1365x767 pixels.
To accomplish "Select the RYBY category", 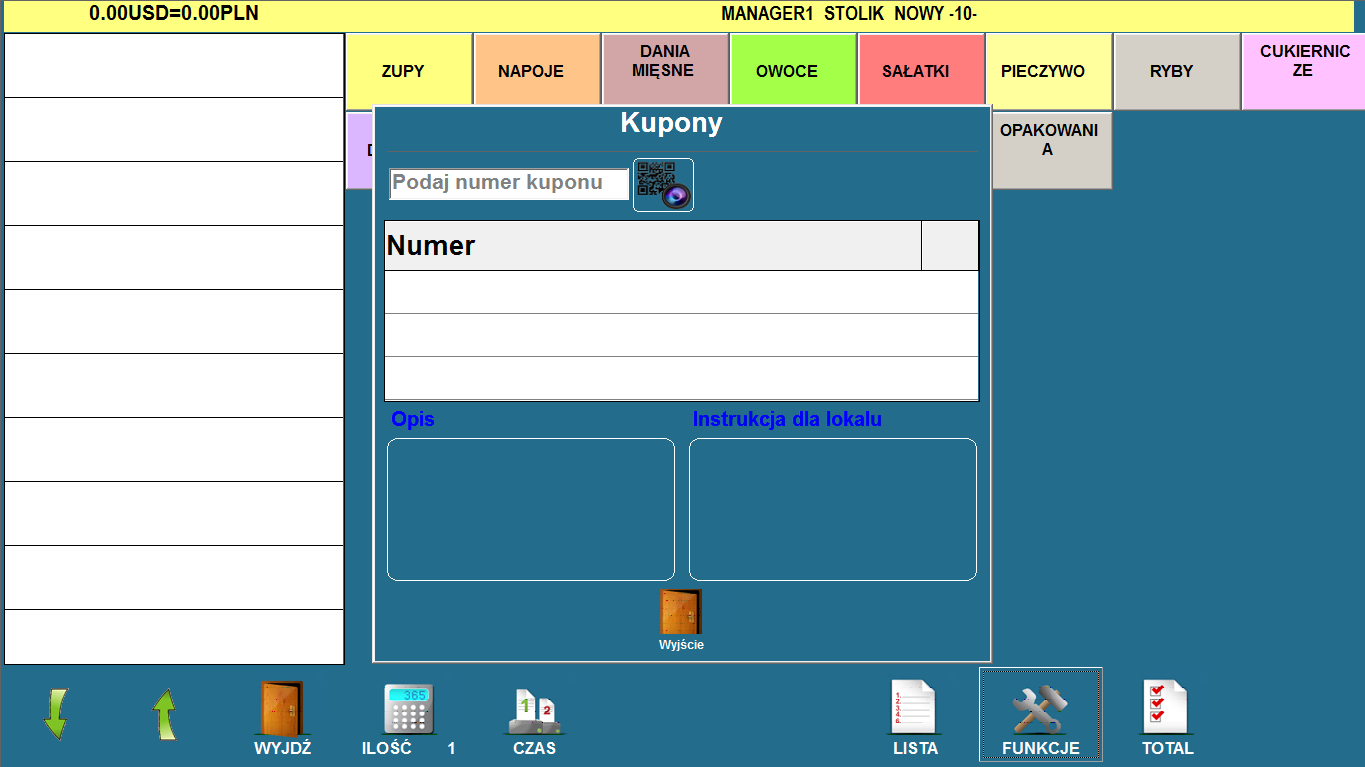I will [1177, 71].
